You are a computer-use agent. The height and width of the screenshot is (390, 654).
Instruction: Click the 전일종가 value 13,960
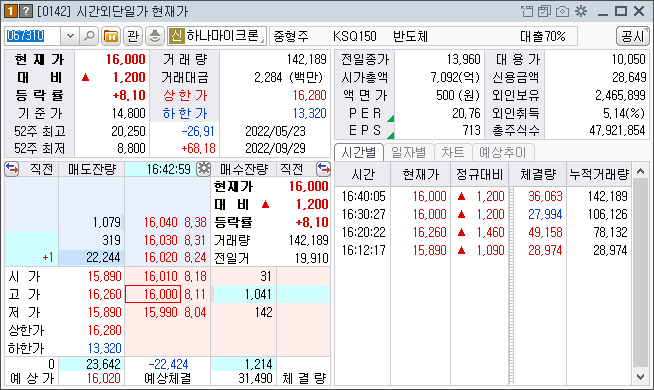click(463, 59)
